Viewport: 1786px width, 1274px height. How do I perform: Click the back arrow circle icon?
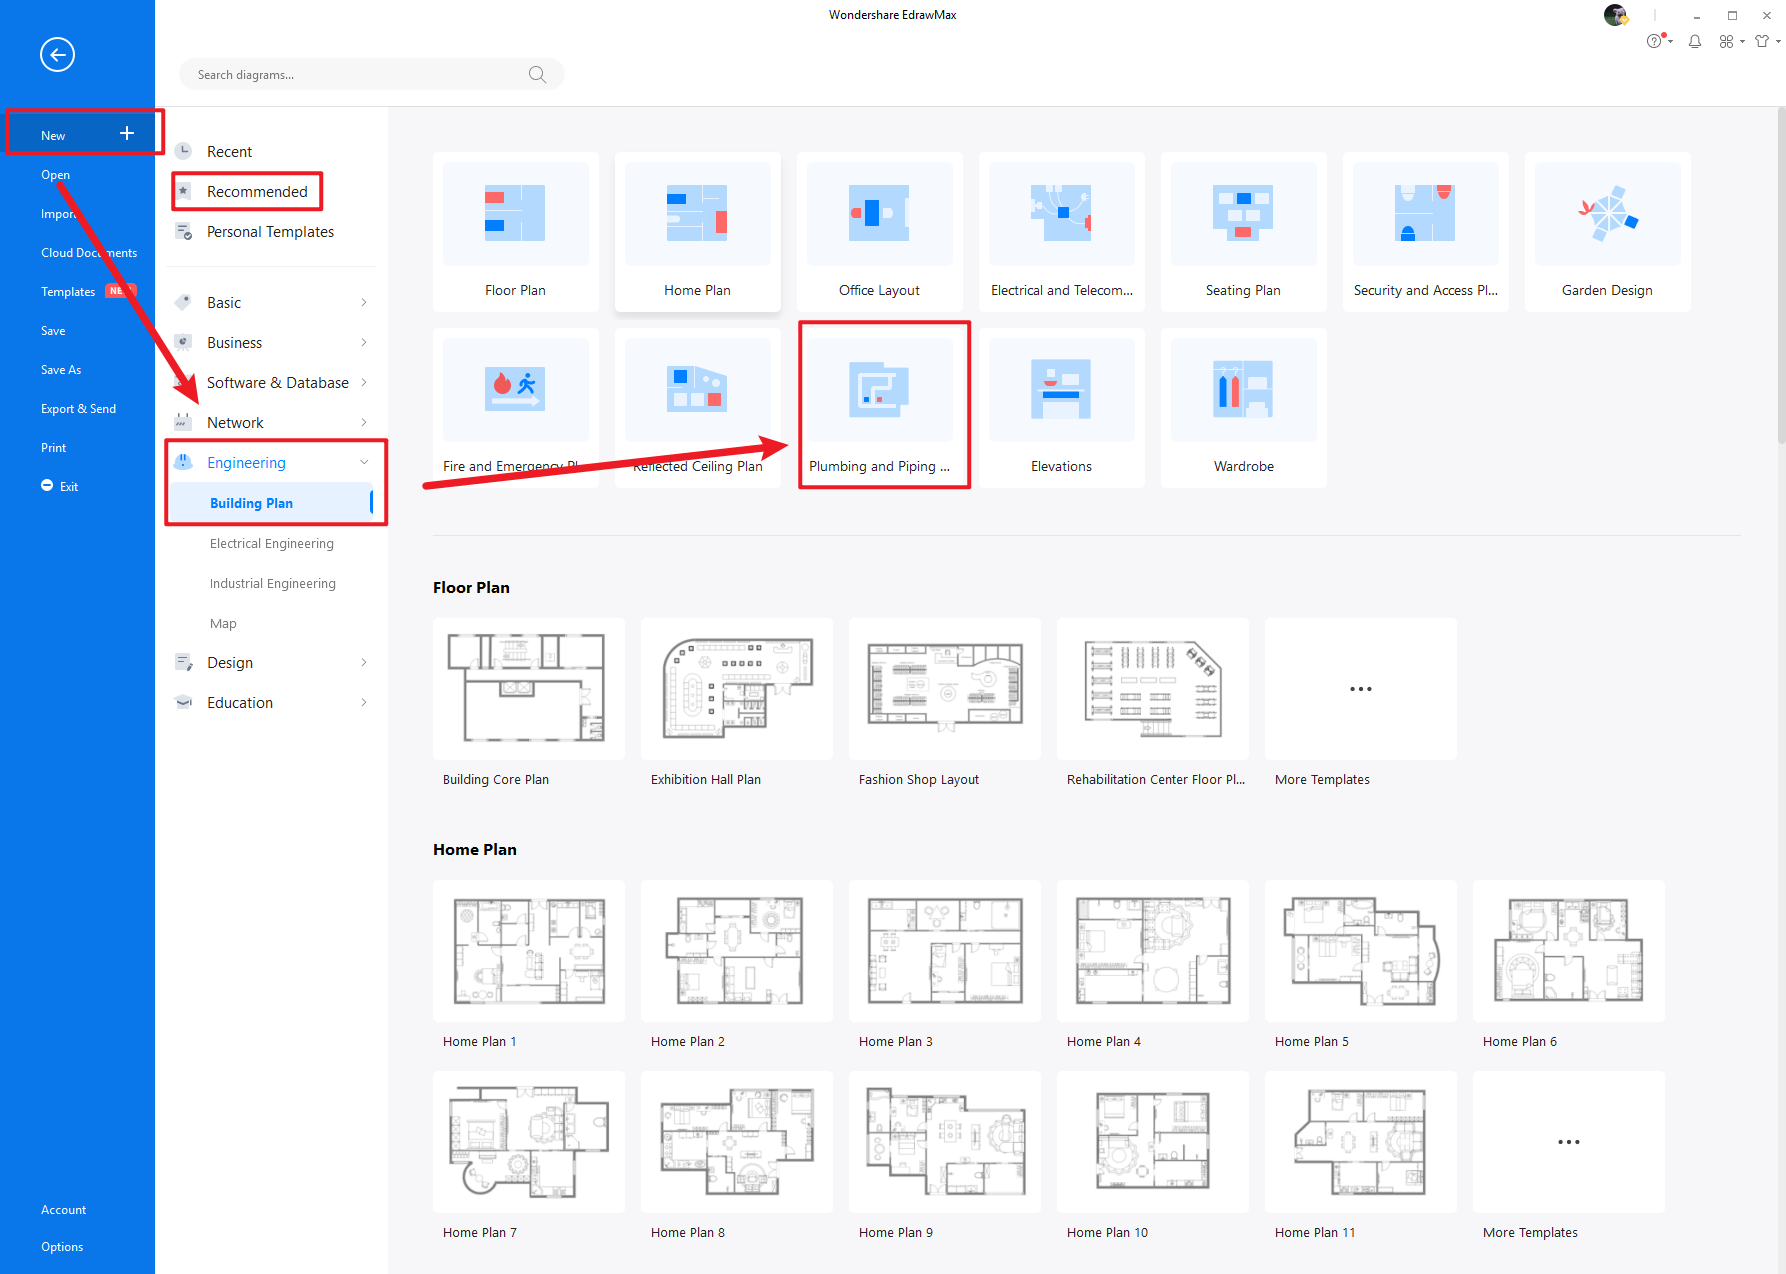[57, 54]
